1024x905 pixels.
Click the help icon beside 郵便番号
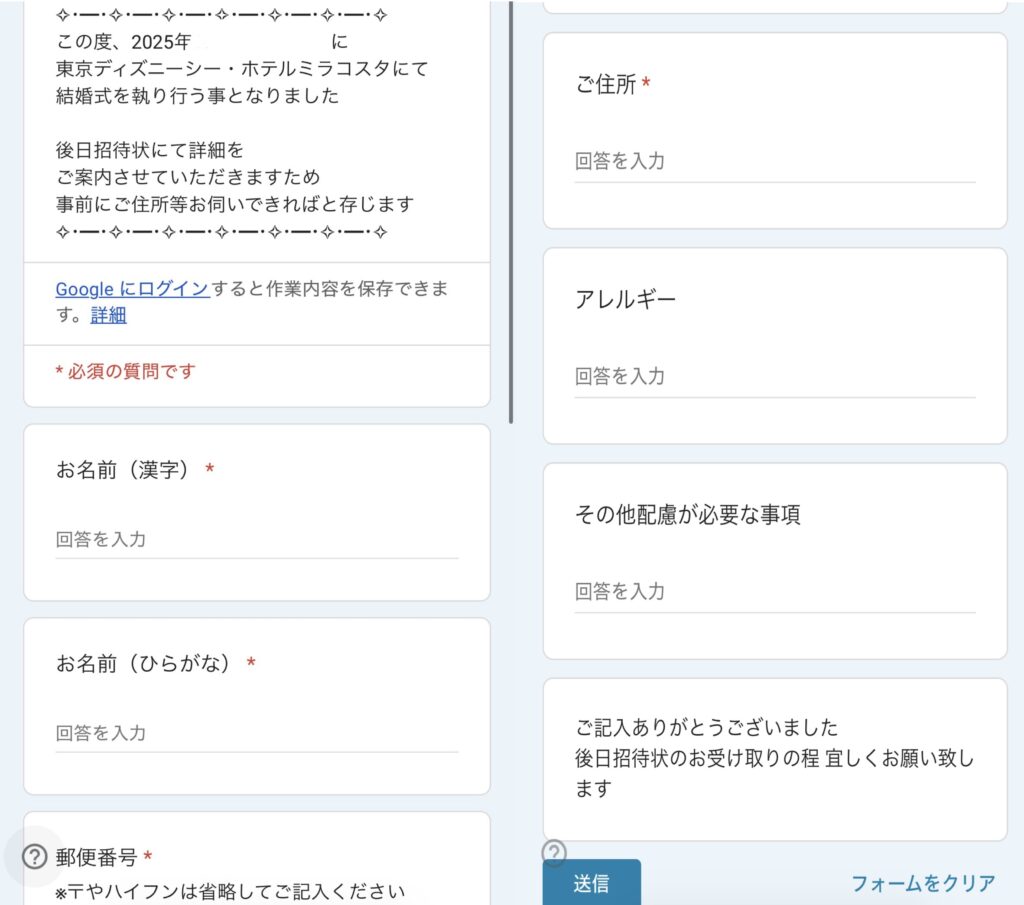pos(35,857)
